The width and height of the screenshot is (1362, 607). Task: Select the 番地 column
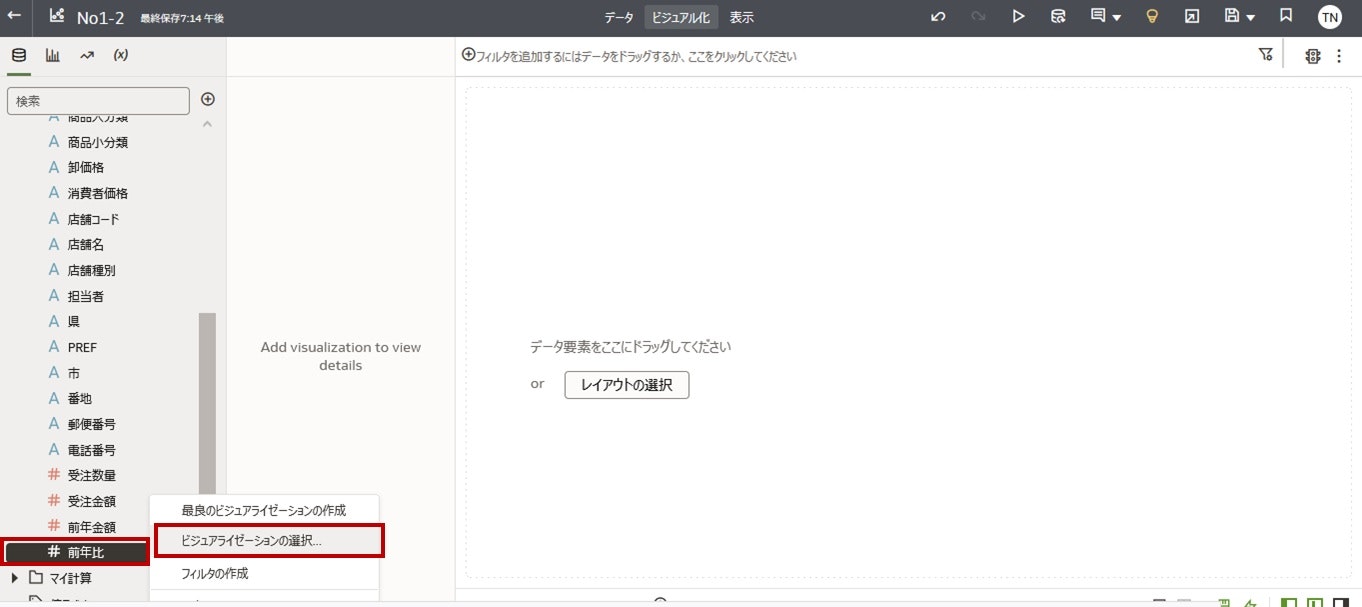click(80, 398)
